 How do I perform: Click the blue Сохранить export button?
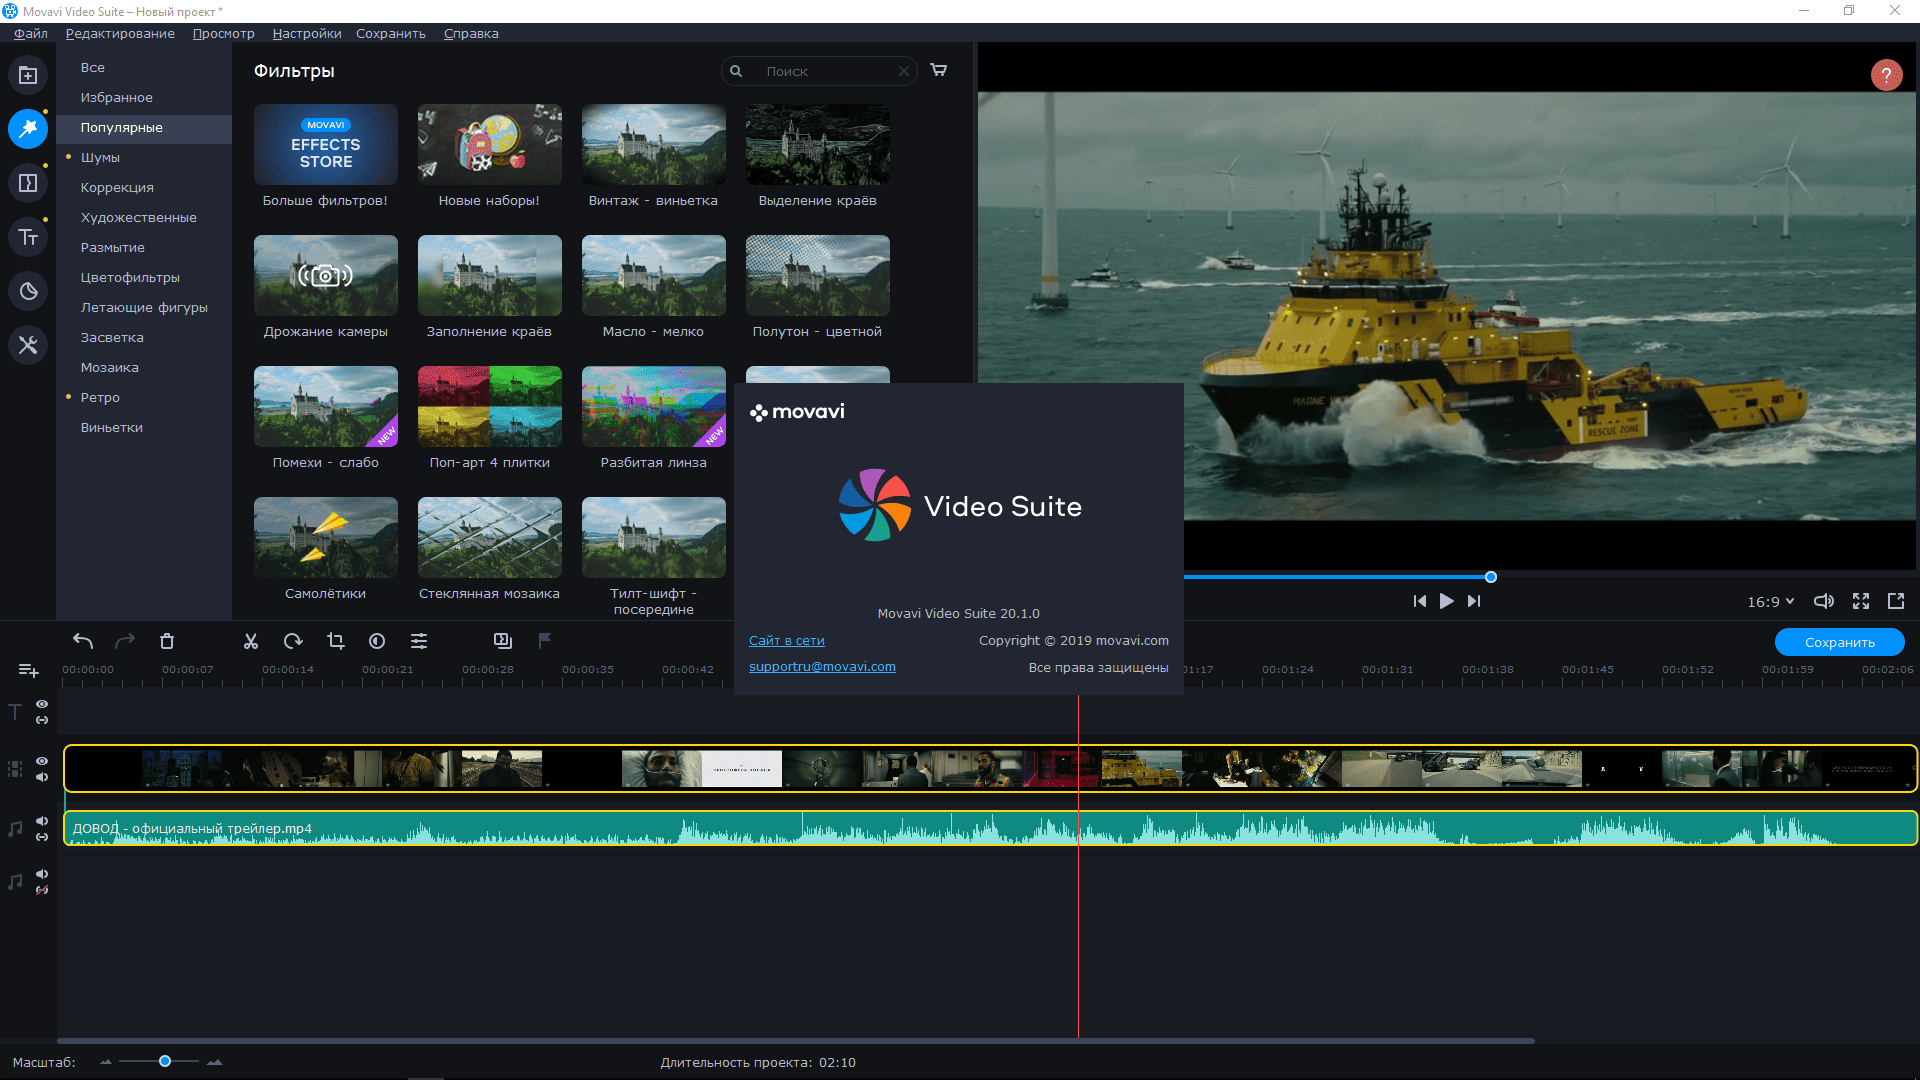(1839, 642)
